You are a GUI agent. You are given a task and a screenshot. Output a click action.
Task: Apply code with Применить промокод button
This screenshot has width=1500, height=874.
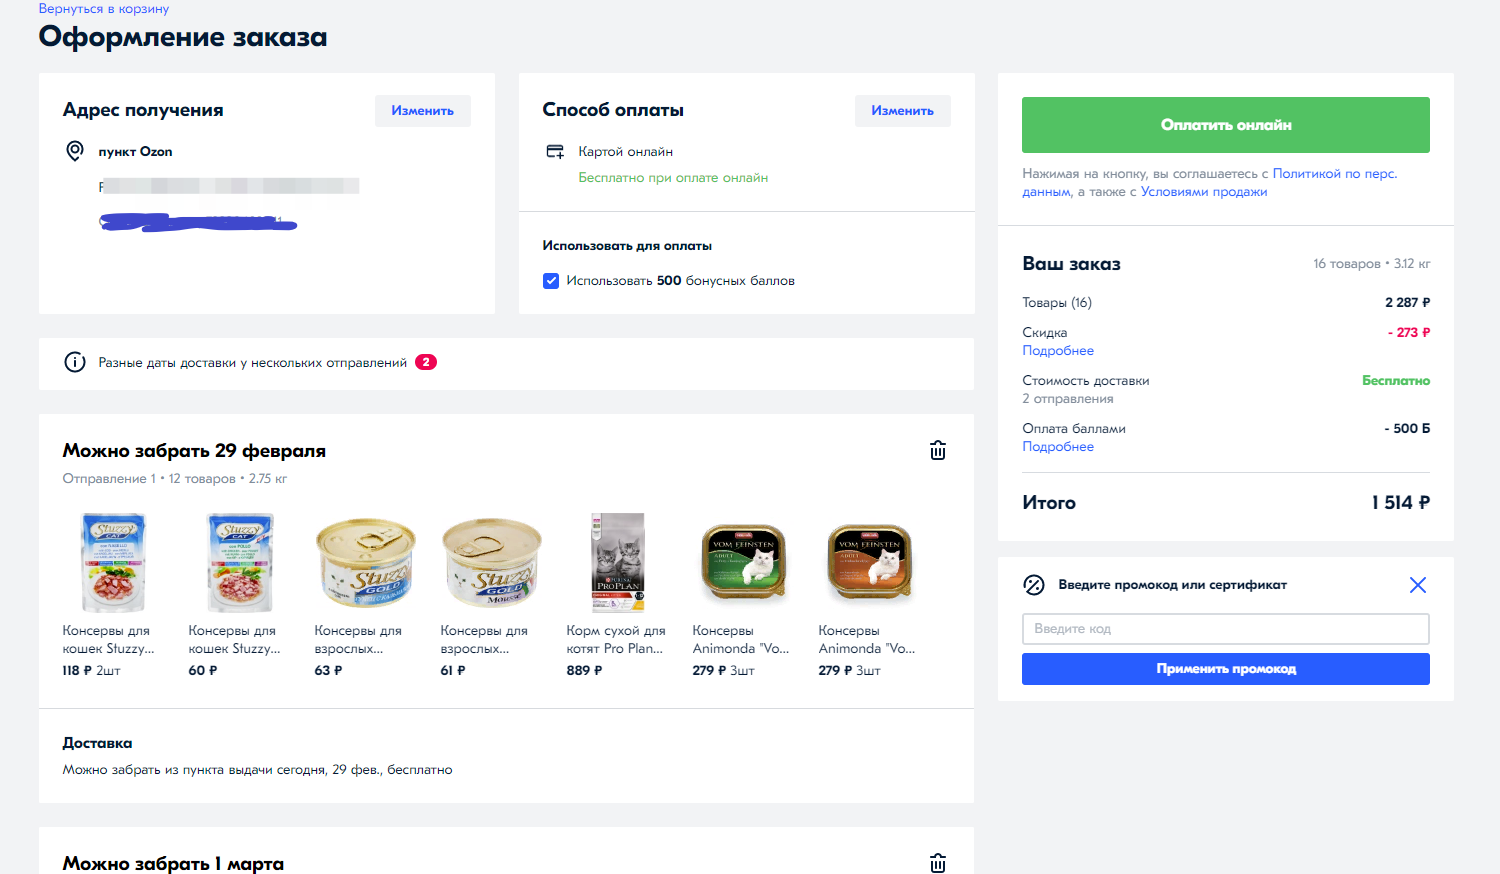(1226, 669)
